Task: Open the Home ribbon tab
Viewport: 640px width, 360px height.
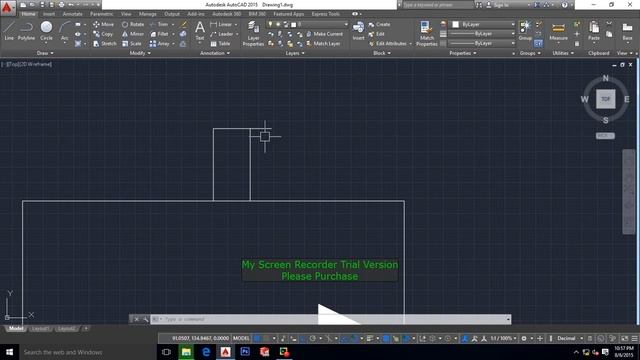Action: tap(29, 14)
